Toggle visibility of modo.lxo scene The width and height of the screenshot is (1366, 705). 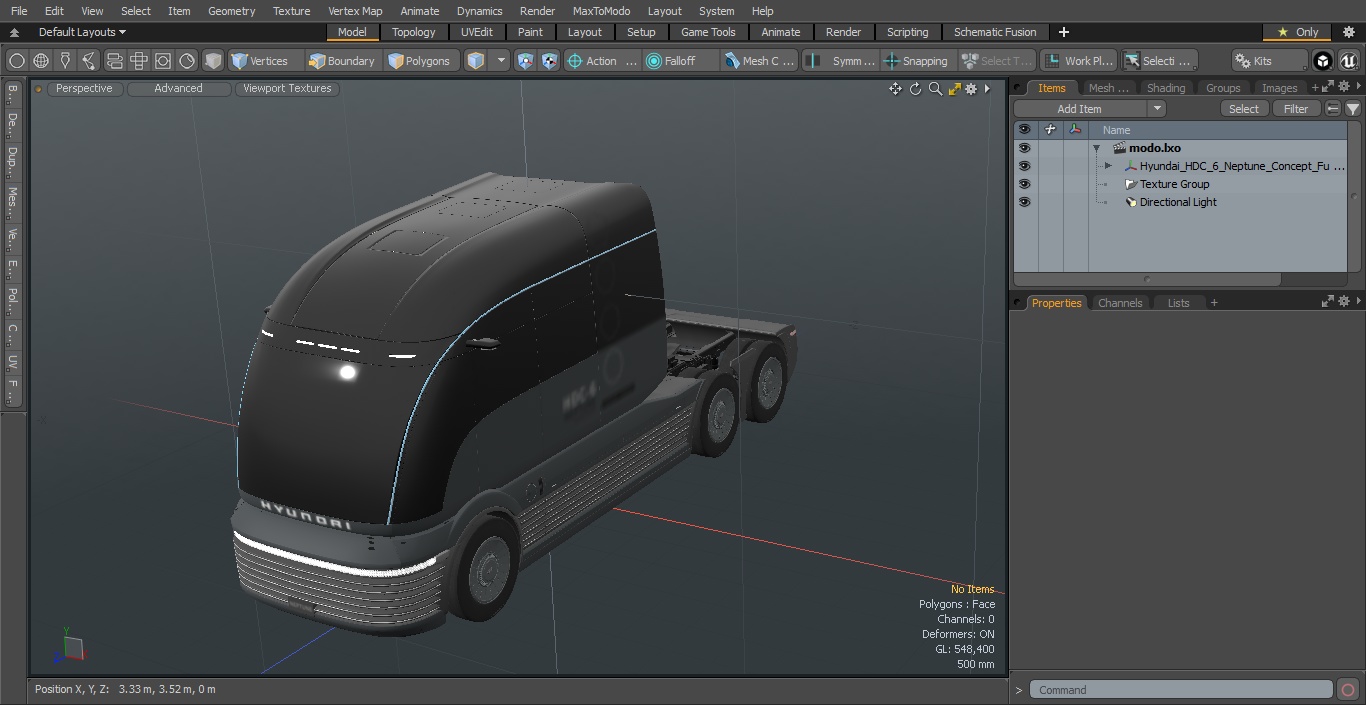[x=1024, y=148]
